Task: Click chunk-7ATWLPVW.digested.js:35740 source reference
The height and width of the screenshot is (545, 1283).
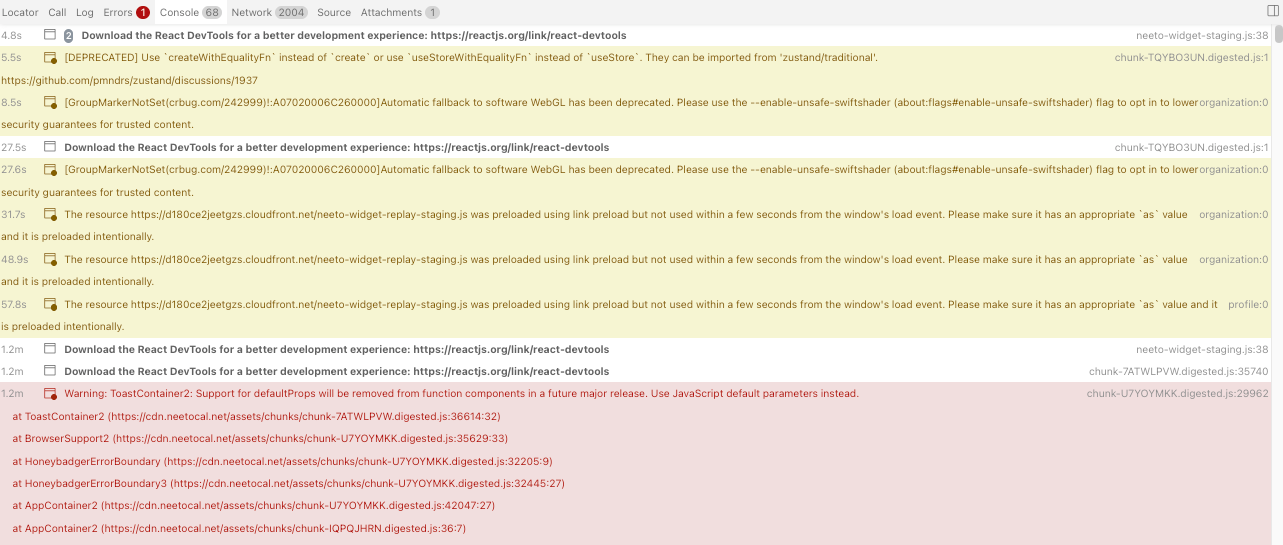Action: tap(1178, 372)
